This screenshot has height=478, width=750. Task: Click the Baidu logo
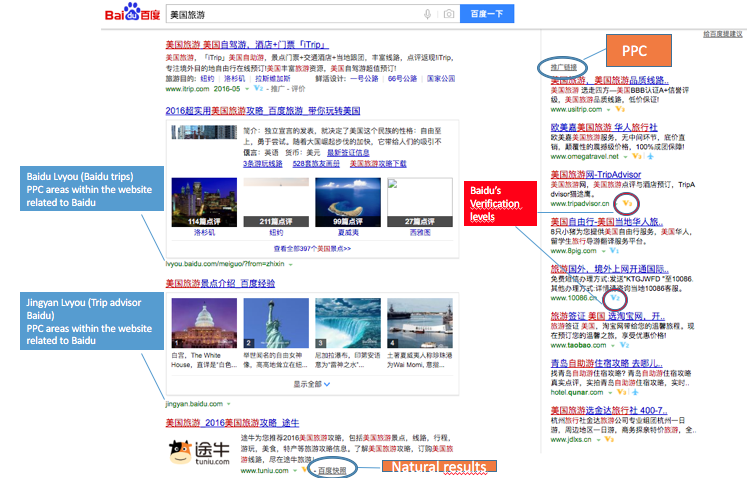click(x=132, y=13)
